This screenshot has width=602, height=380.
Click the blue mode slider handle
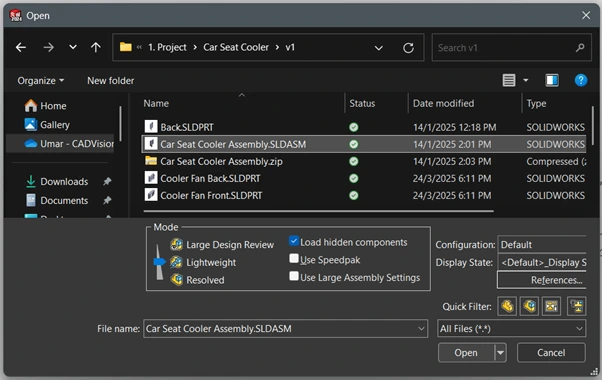point(159,262)
